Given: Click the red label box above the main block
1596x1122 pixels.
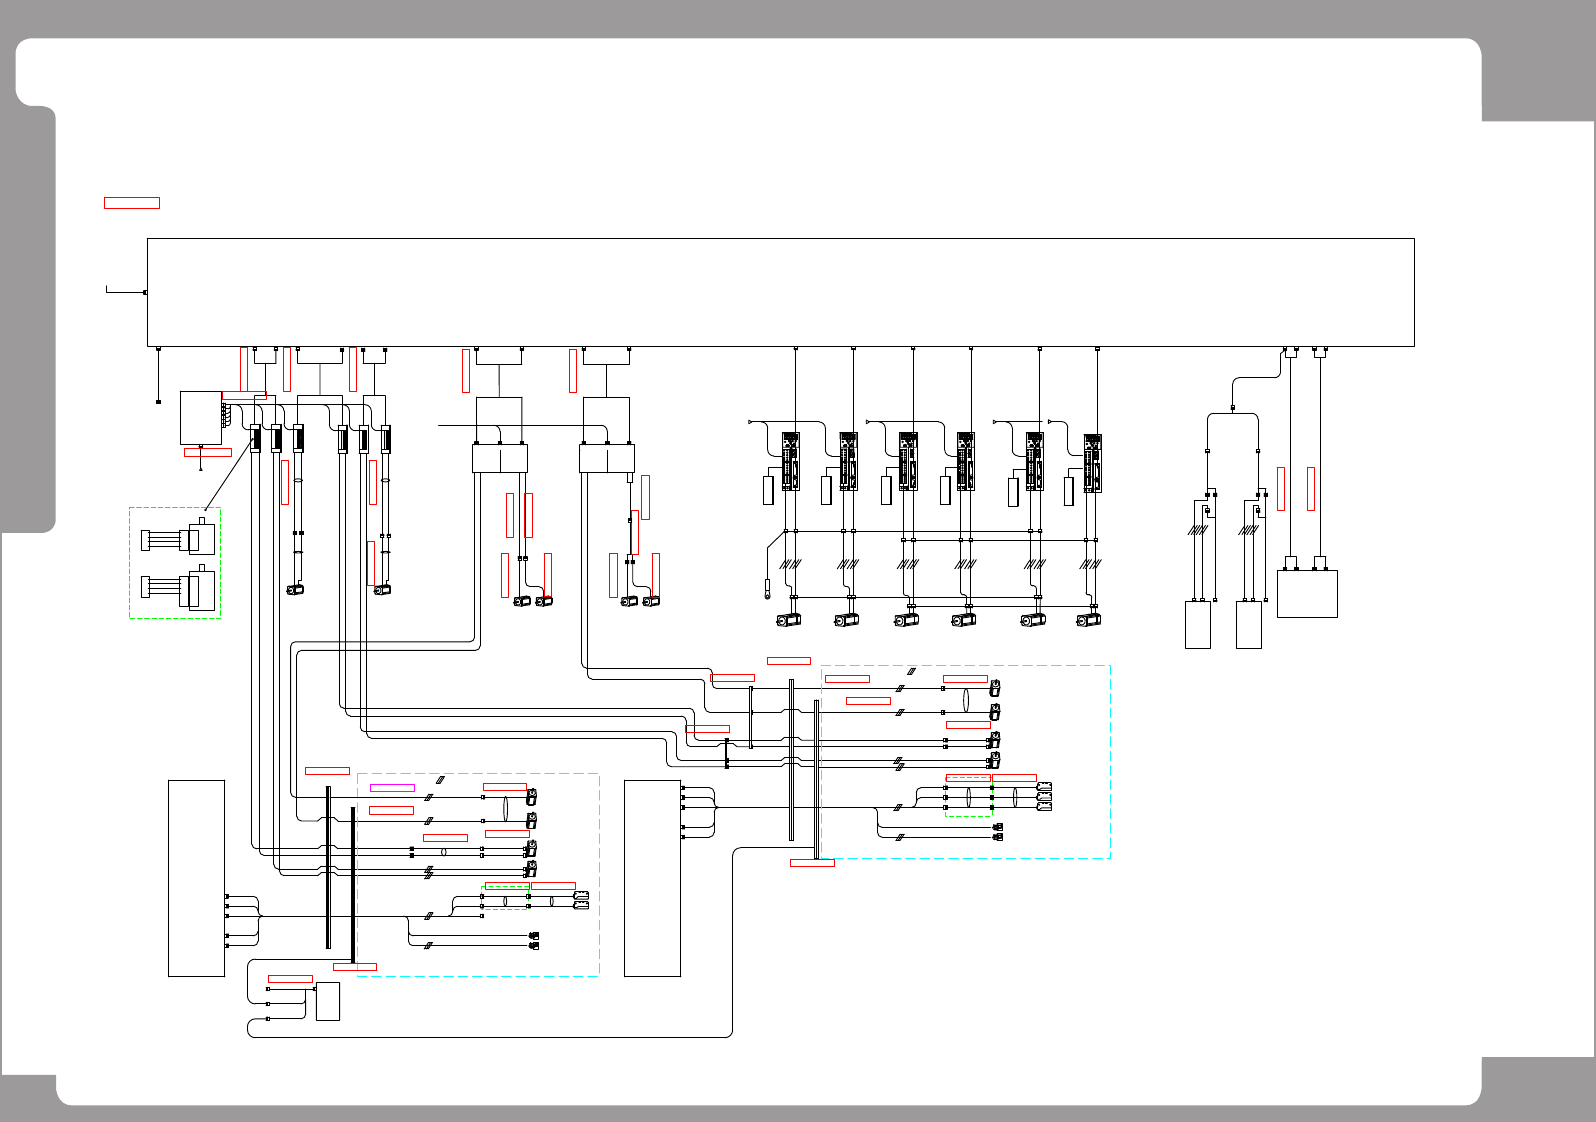Looking at the screenshot, I should tap(132, 203).
